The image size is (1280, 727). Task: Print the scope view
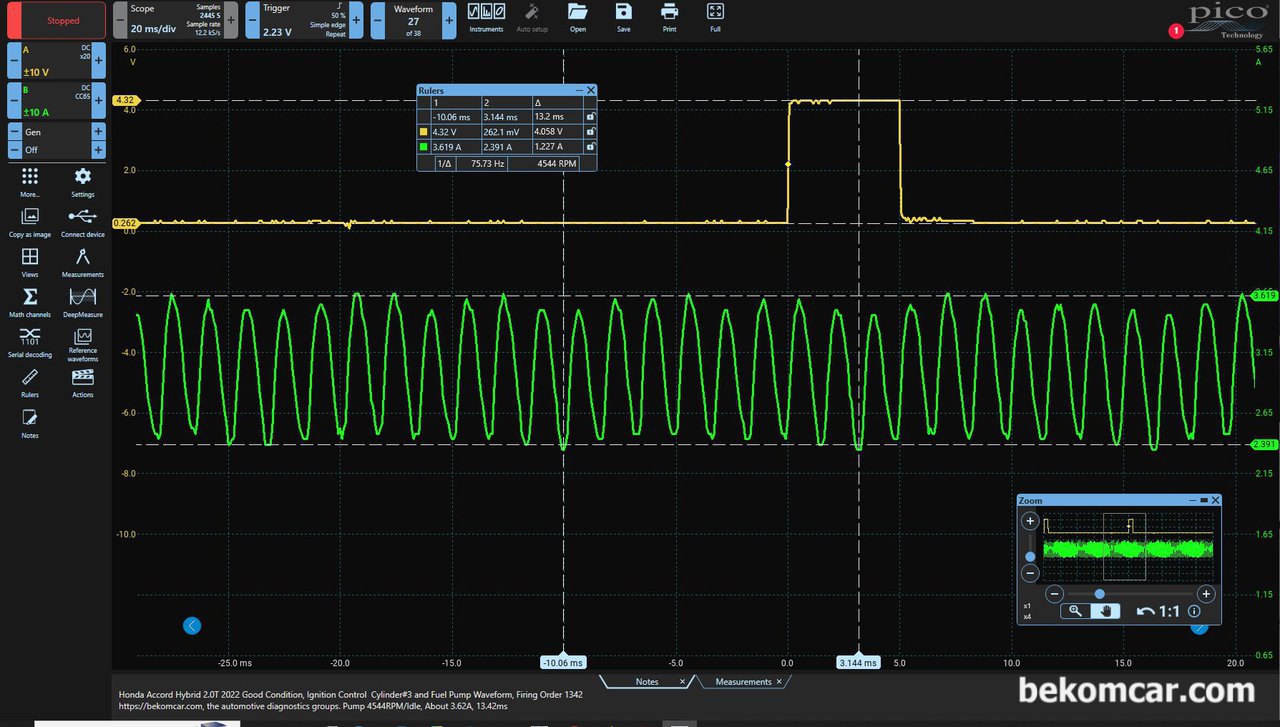(670, 18)
